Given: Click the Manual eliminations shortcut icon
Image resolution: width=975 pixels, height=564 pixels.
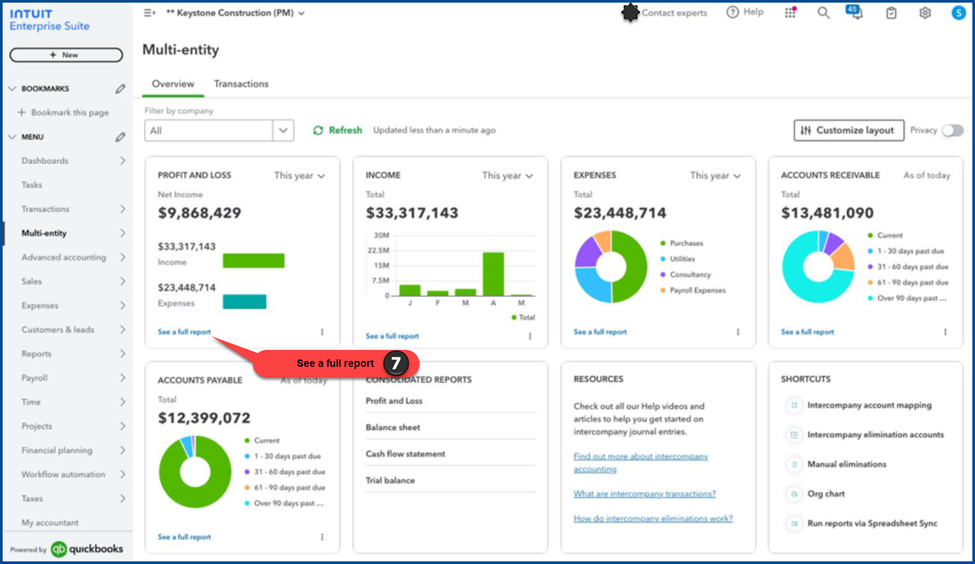Looking at the screenshot, I should pos(794,465).
